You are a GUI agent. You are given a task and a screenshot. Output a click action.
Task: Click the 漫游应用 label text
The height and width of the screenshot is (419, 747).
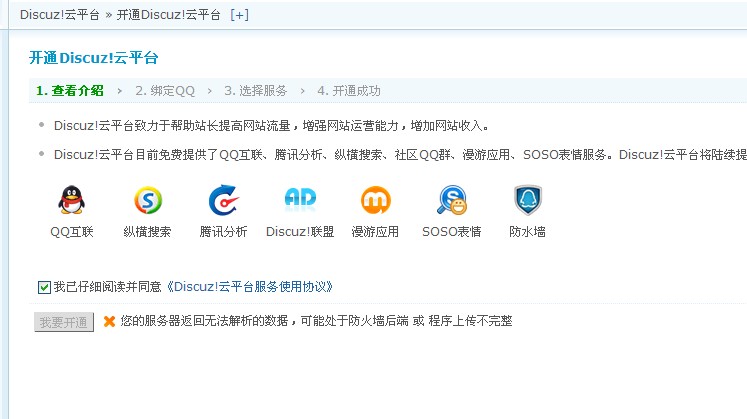[x=375, y=232]
